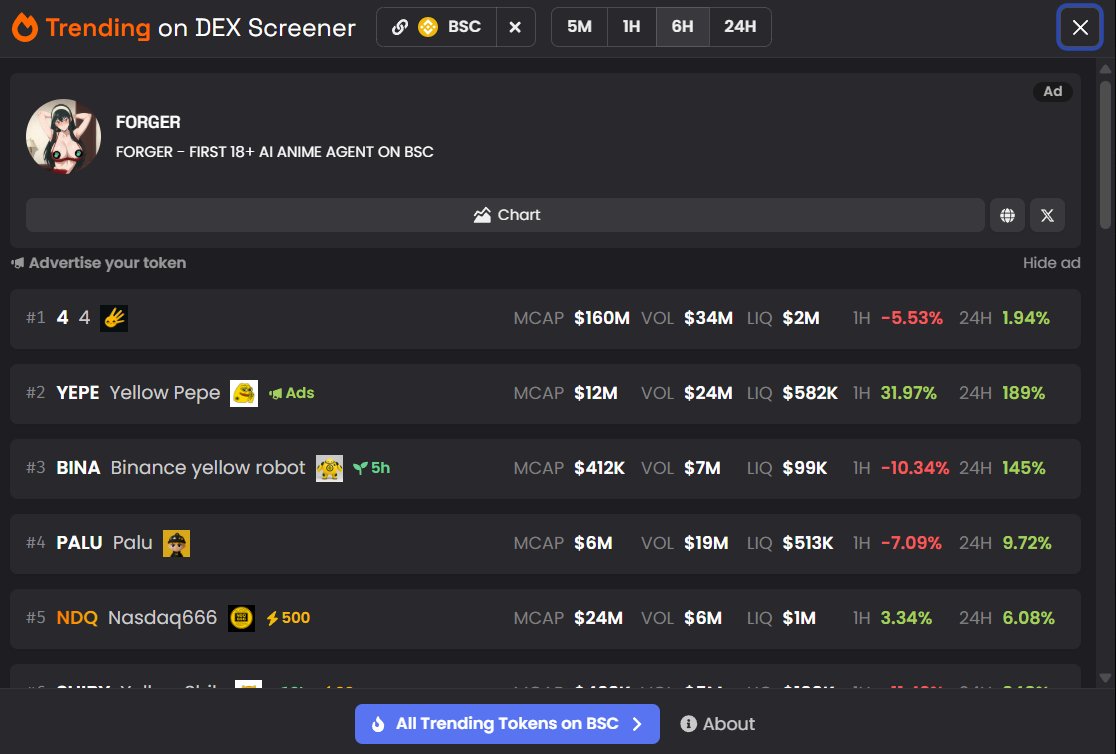Click Advertise your token link
This screenshot has width=1116, height=754.
pyautogui.click(x=107, y=263)
